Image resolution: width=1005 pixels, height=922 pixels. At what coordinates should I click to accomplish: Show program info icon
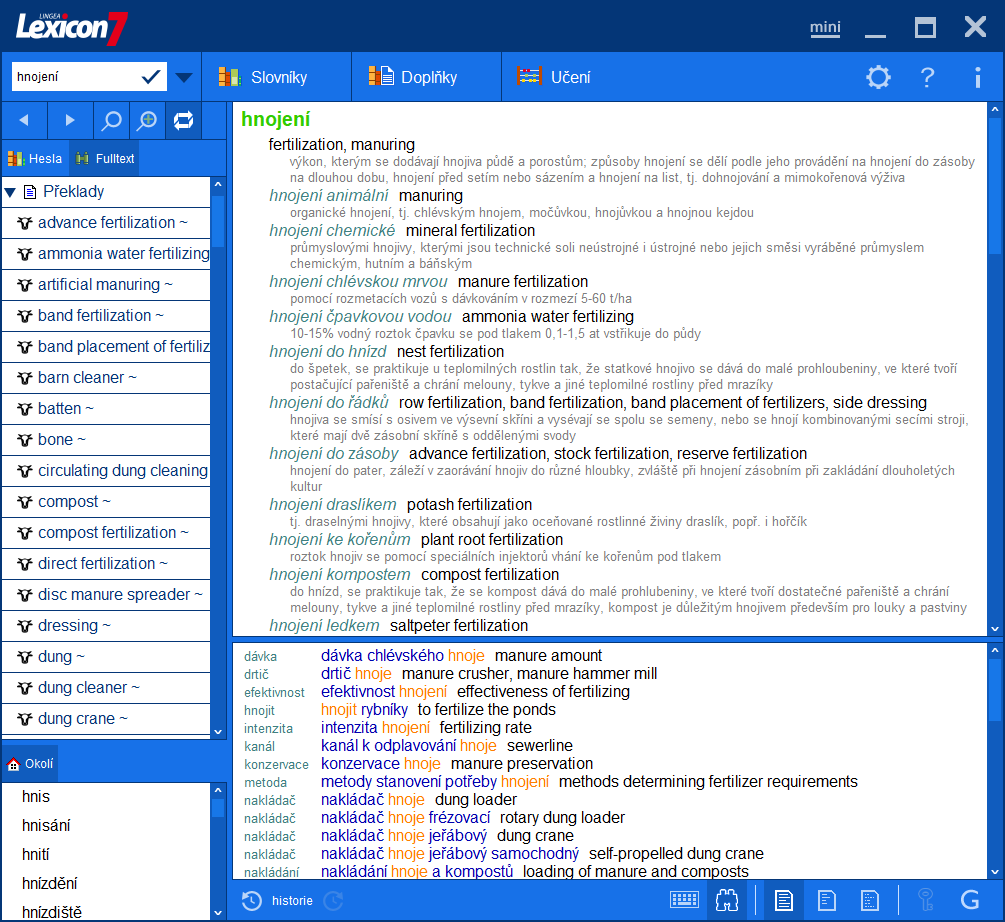coord(977,78)
